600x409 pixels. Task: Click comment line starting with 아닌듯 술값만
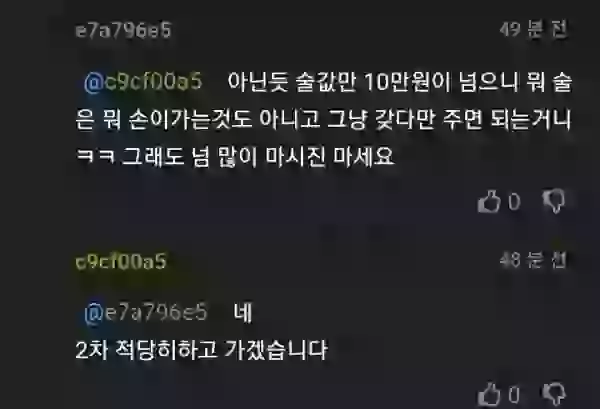tap(400, 82)
